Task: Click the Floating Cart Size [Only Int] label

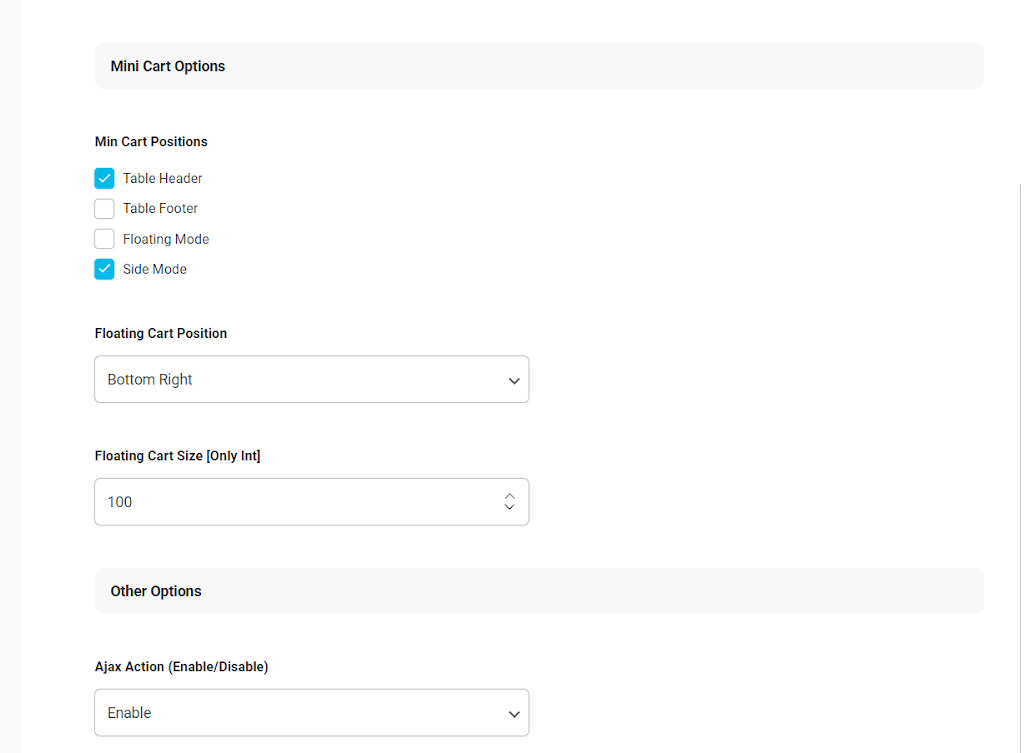Action: (x=177, y=456)
